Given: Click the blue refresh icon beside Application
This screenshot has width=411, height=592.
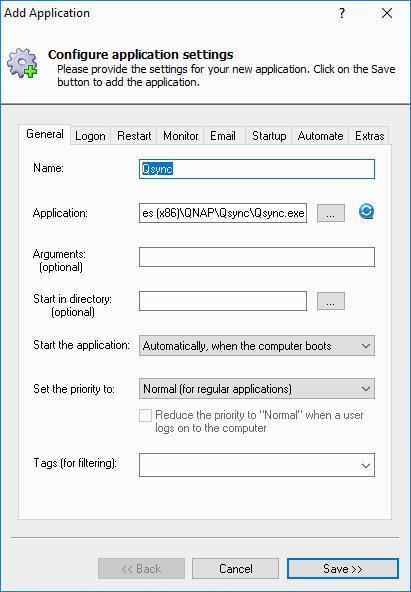Looking at the screenshot, I should click(x=366, y=212).
